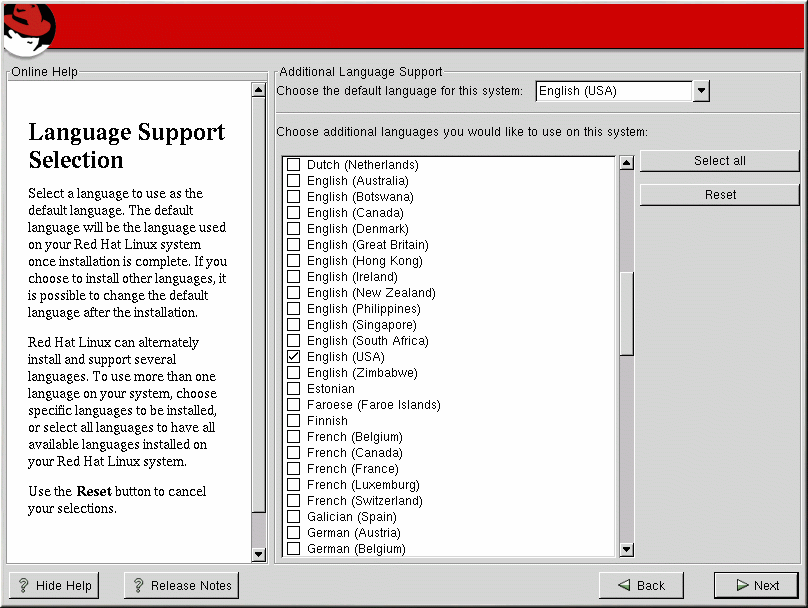Click bold Reset word in help text
The height and width of the screenshot is (608, 808).
point(94,491)
